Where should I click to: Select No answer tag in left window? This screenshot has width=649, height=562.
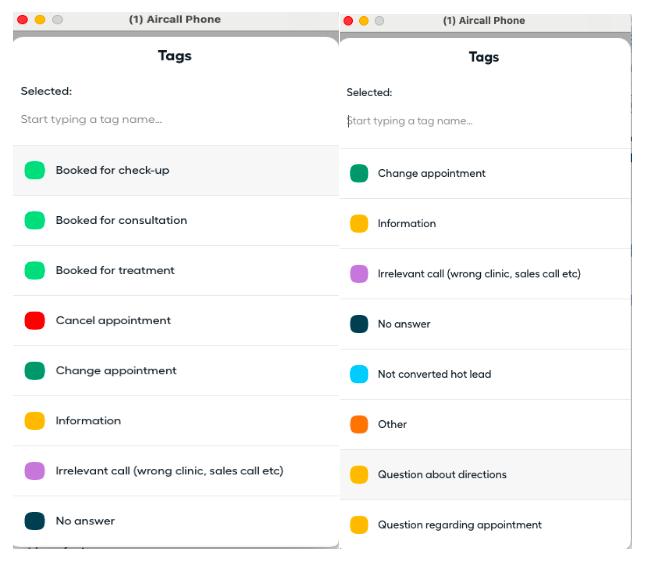[85, 521]
